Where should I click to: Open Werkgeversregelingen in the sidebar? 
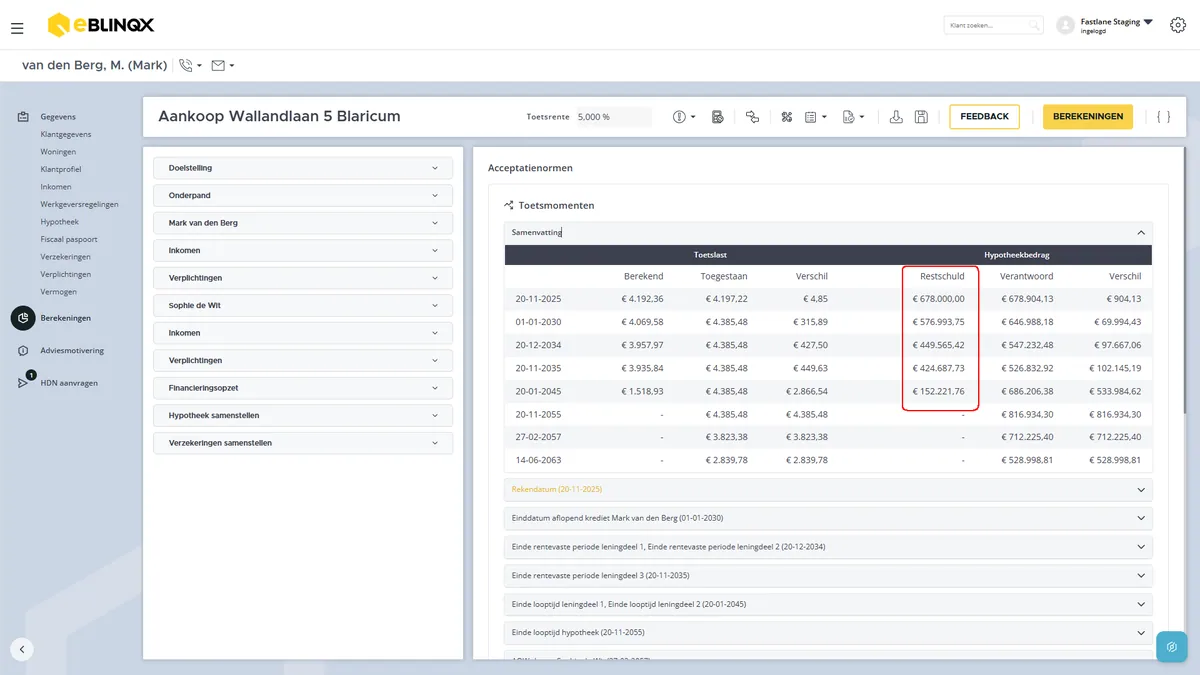click(79, 204)
